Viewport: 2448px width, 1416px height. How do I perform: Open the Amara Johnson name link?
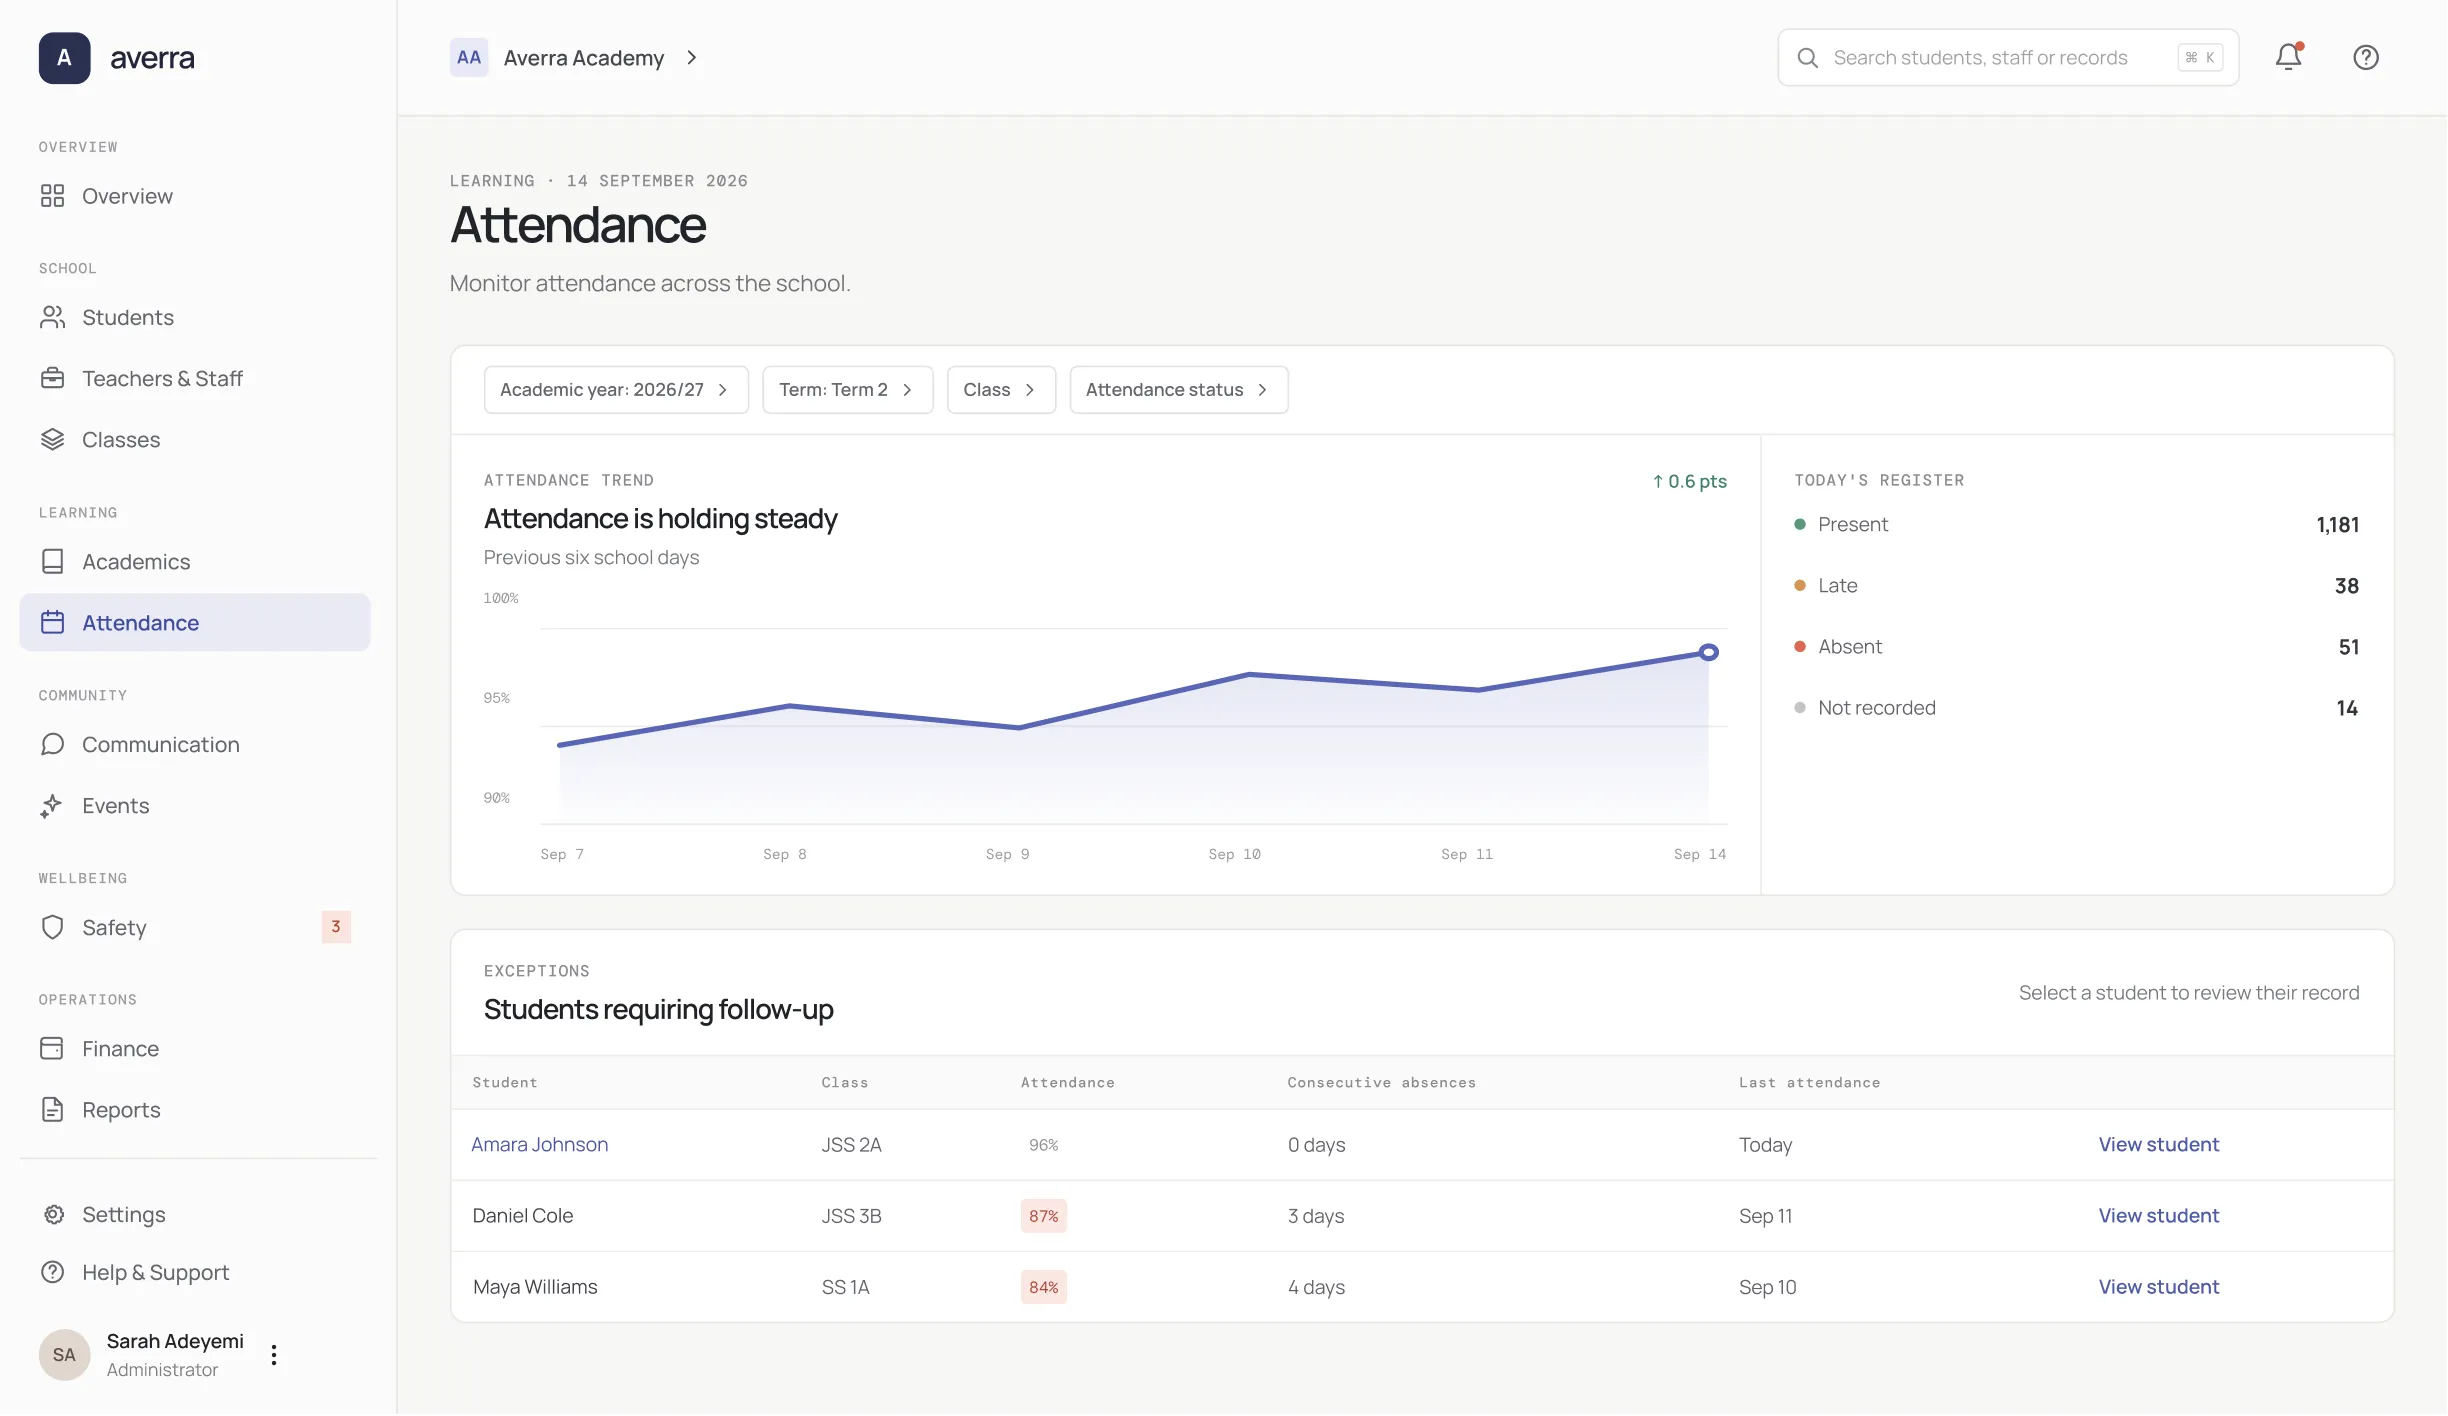(x=540, y=1144)
